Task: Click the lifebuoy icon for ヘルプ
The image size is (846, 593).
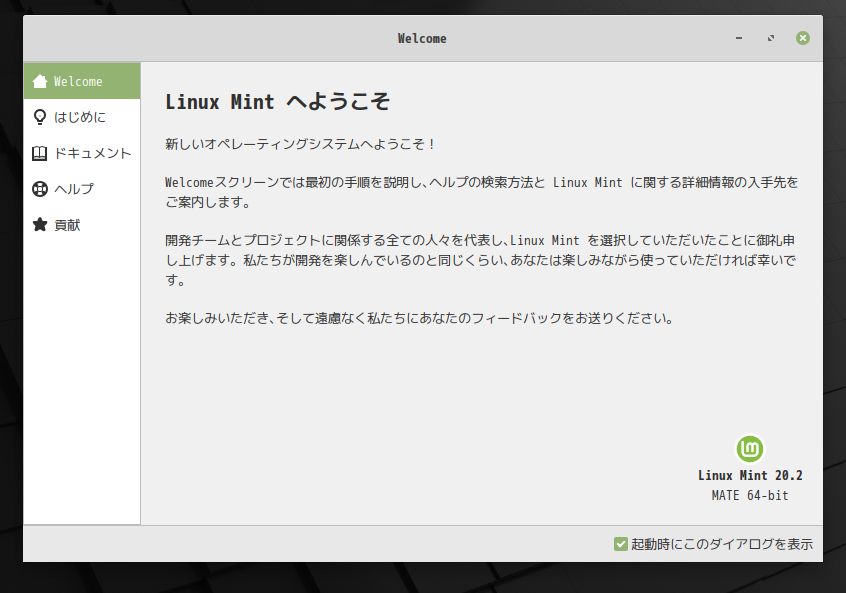Action: click(40, 189)
